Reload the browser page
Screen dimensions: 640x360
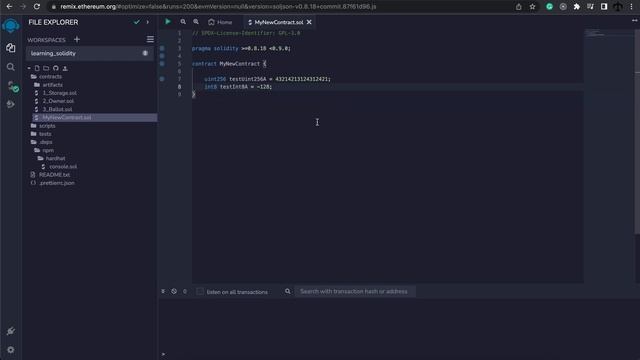click(37, 7)
